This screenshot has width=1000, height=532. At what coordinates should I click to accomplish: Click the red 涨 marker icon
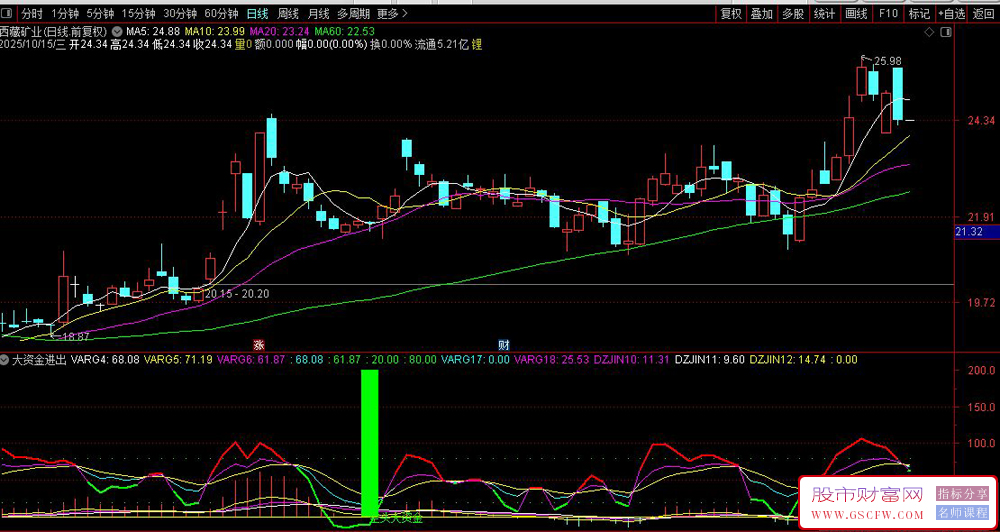pos(258,344)
